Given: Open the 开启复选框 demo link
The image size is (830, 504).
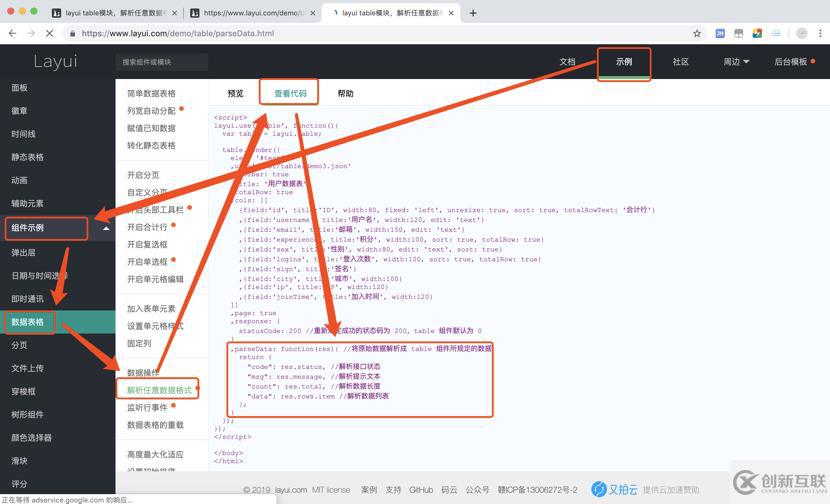Looking at the screenshot, I should [147, 244].
